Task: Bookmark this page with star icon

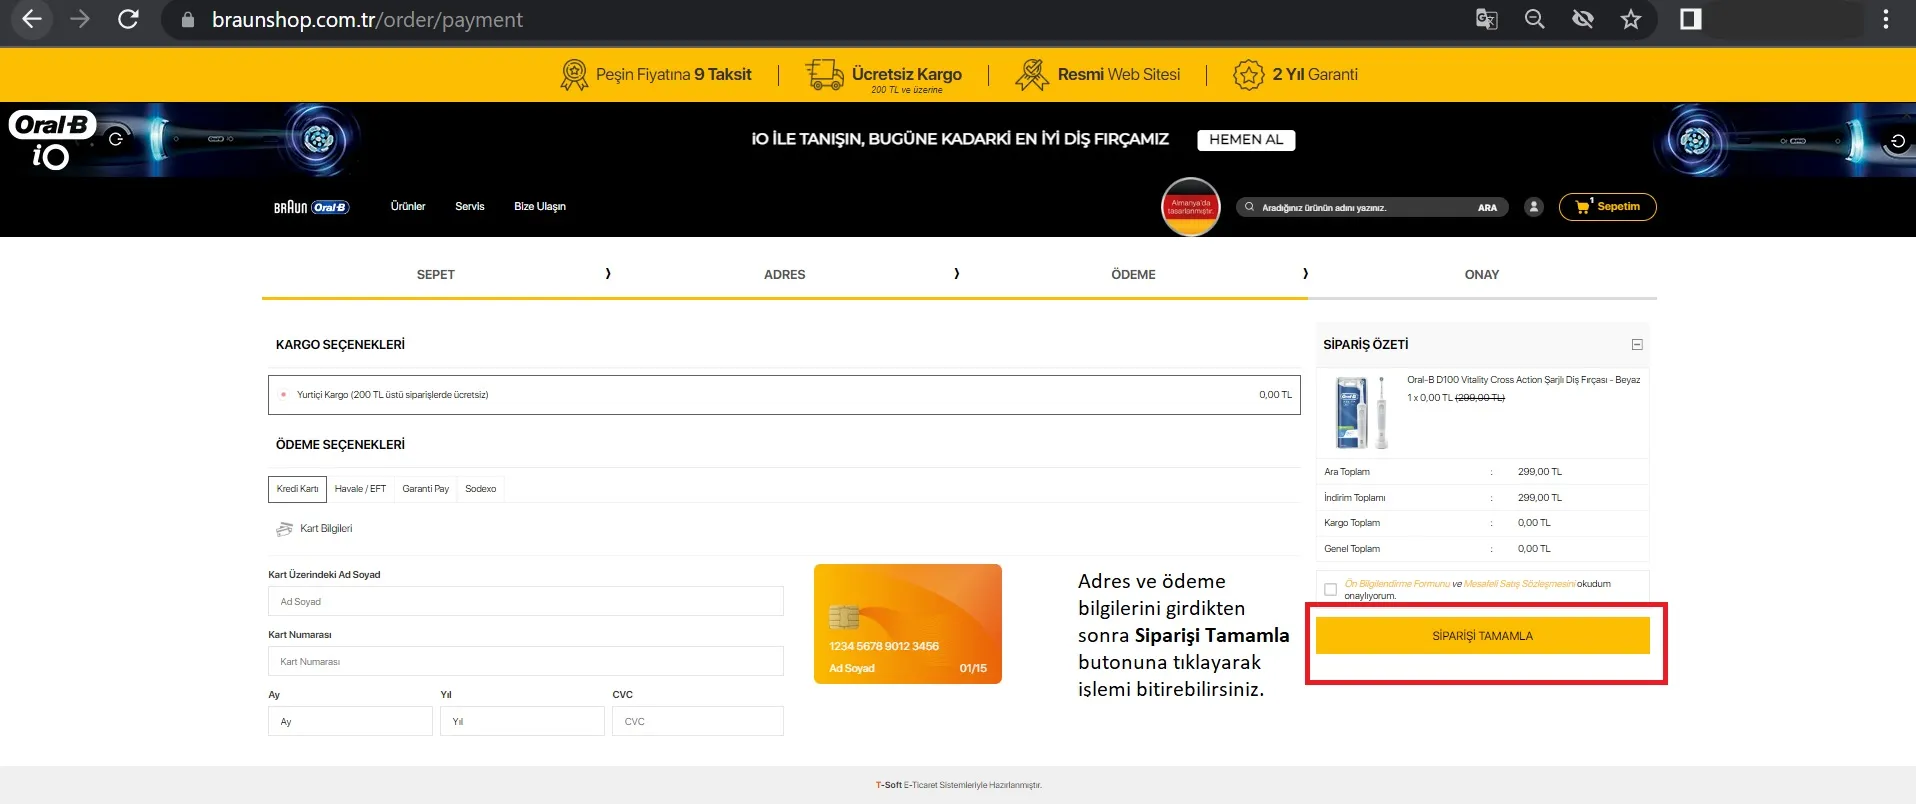Action: [x=1631, y=19]
